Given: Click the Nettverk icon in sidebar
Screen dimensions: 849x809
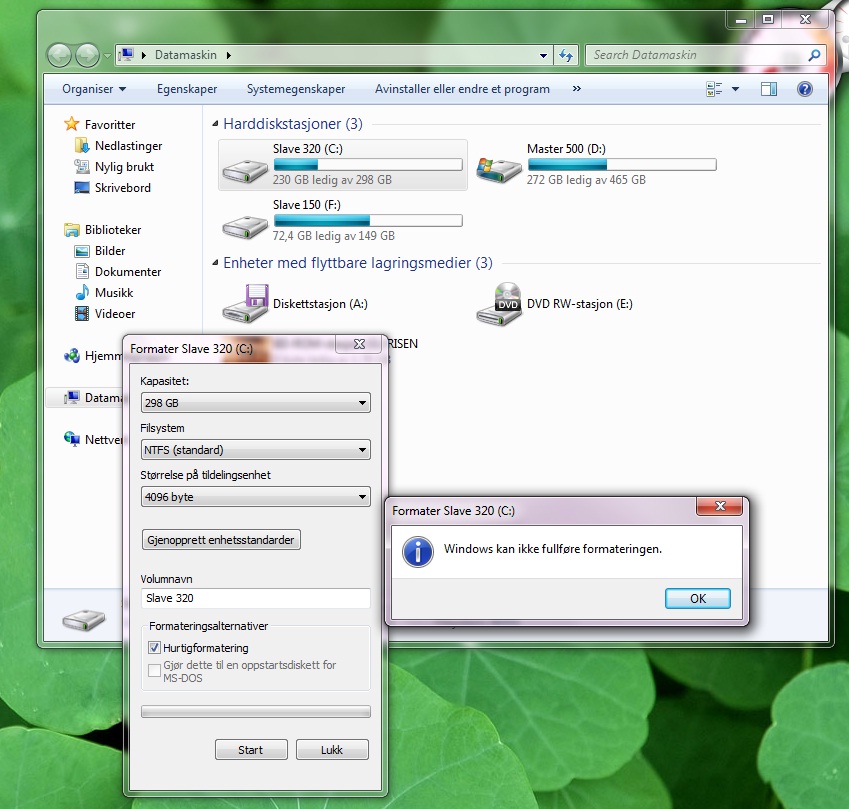Looking at the screenshot, I should 71,439.
